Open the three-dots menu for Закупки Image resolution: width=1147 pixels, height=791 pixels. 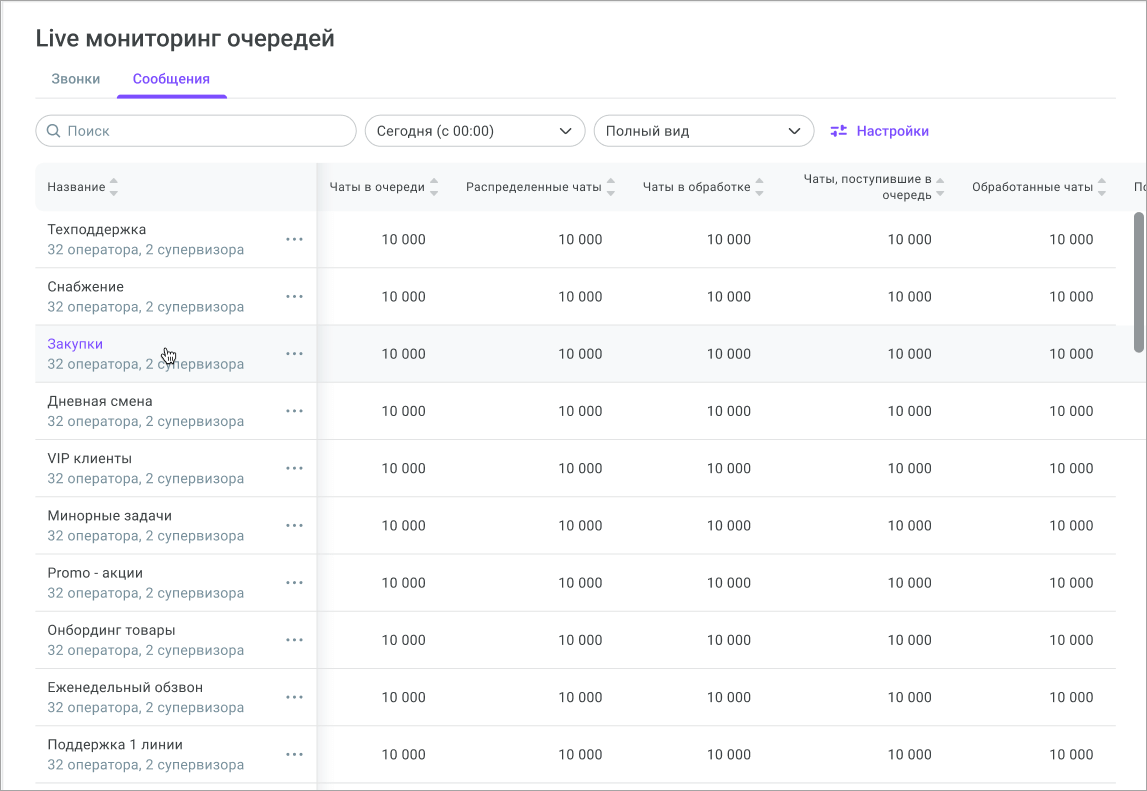pyautogui.click(x=294, y=353)
